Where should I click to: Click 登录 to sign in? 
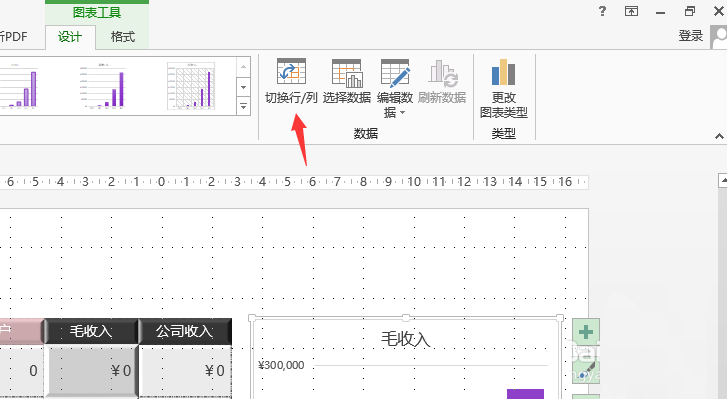click(690, 36)
